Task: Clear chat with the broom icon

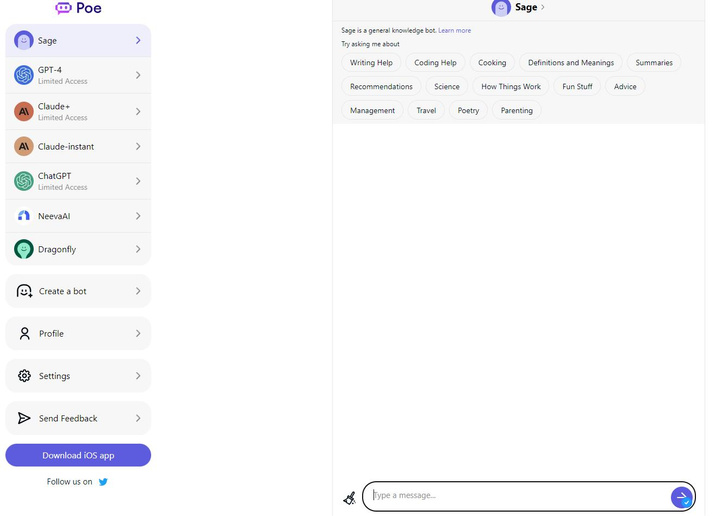Action: pos(349,497)
